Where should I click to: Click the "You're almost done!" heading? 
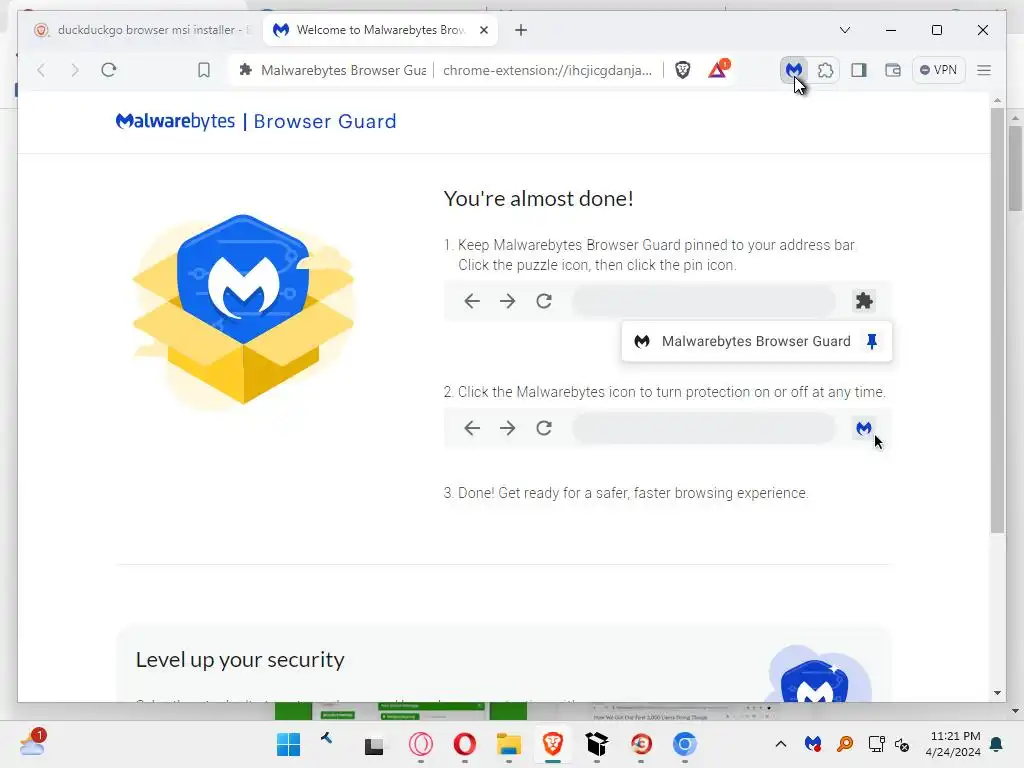click(x=538, y=199)
